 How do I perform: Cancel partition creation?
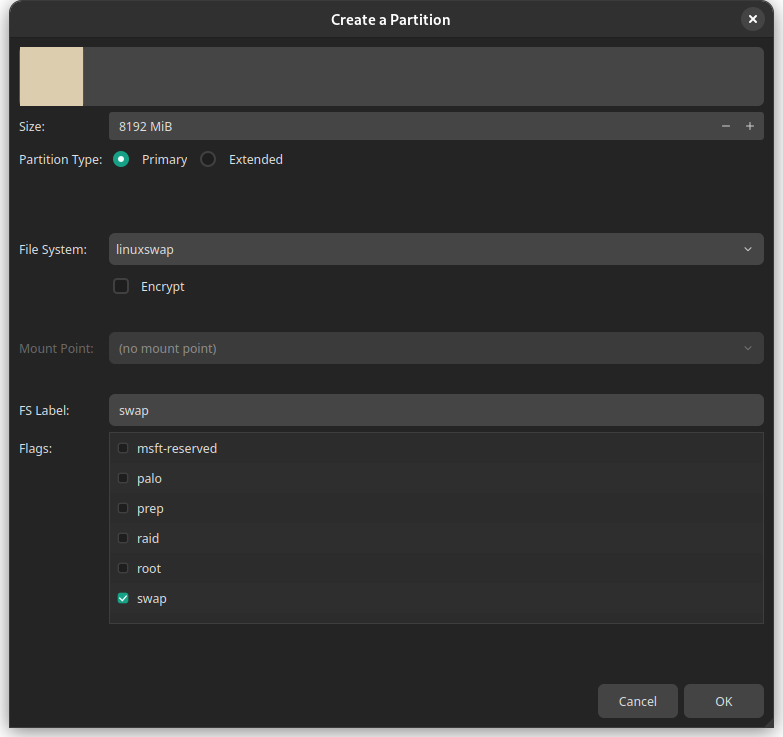pos(638,701)
